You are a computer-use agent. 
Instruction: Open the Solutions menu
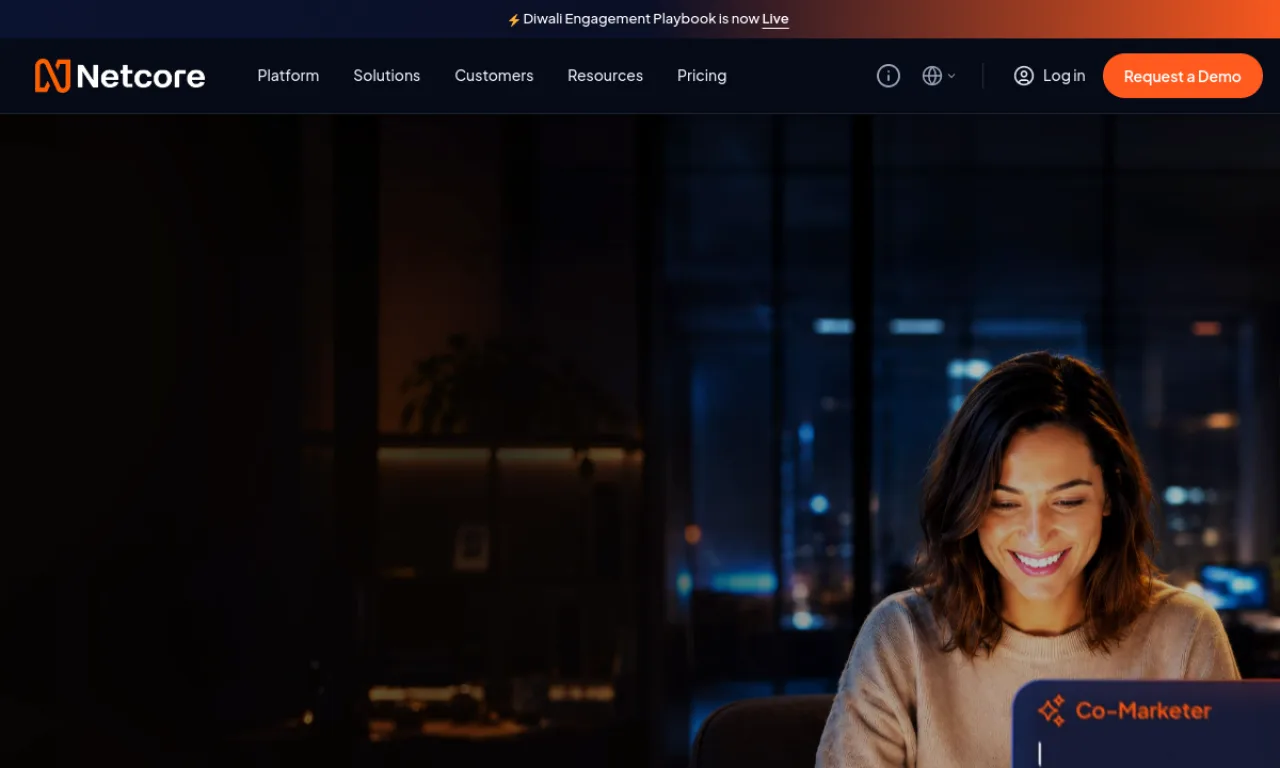[x=386, y=76]
